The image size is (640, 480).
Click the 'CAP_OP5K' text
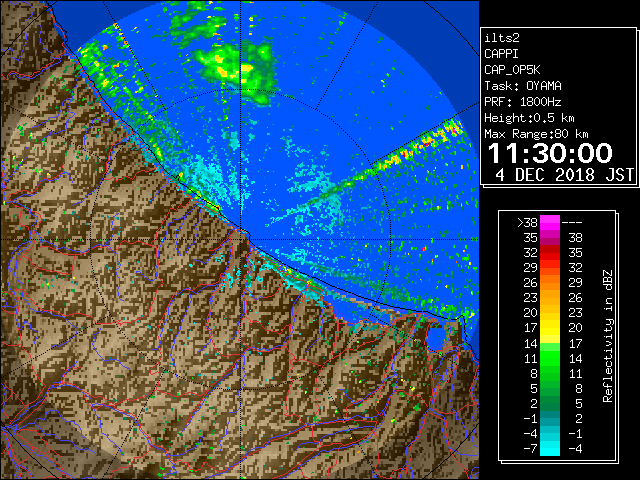[512, 70]
